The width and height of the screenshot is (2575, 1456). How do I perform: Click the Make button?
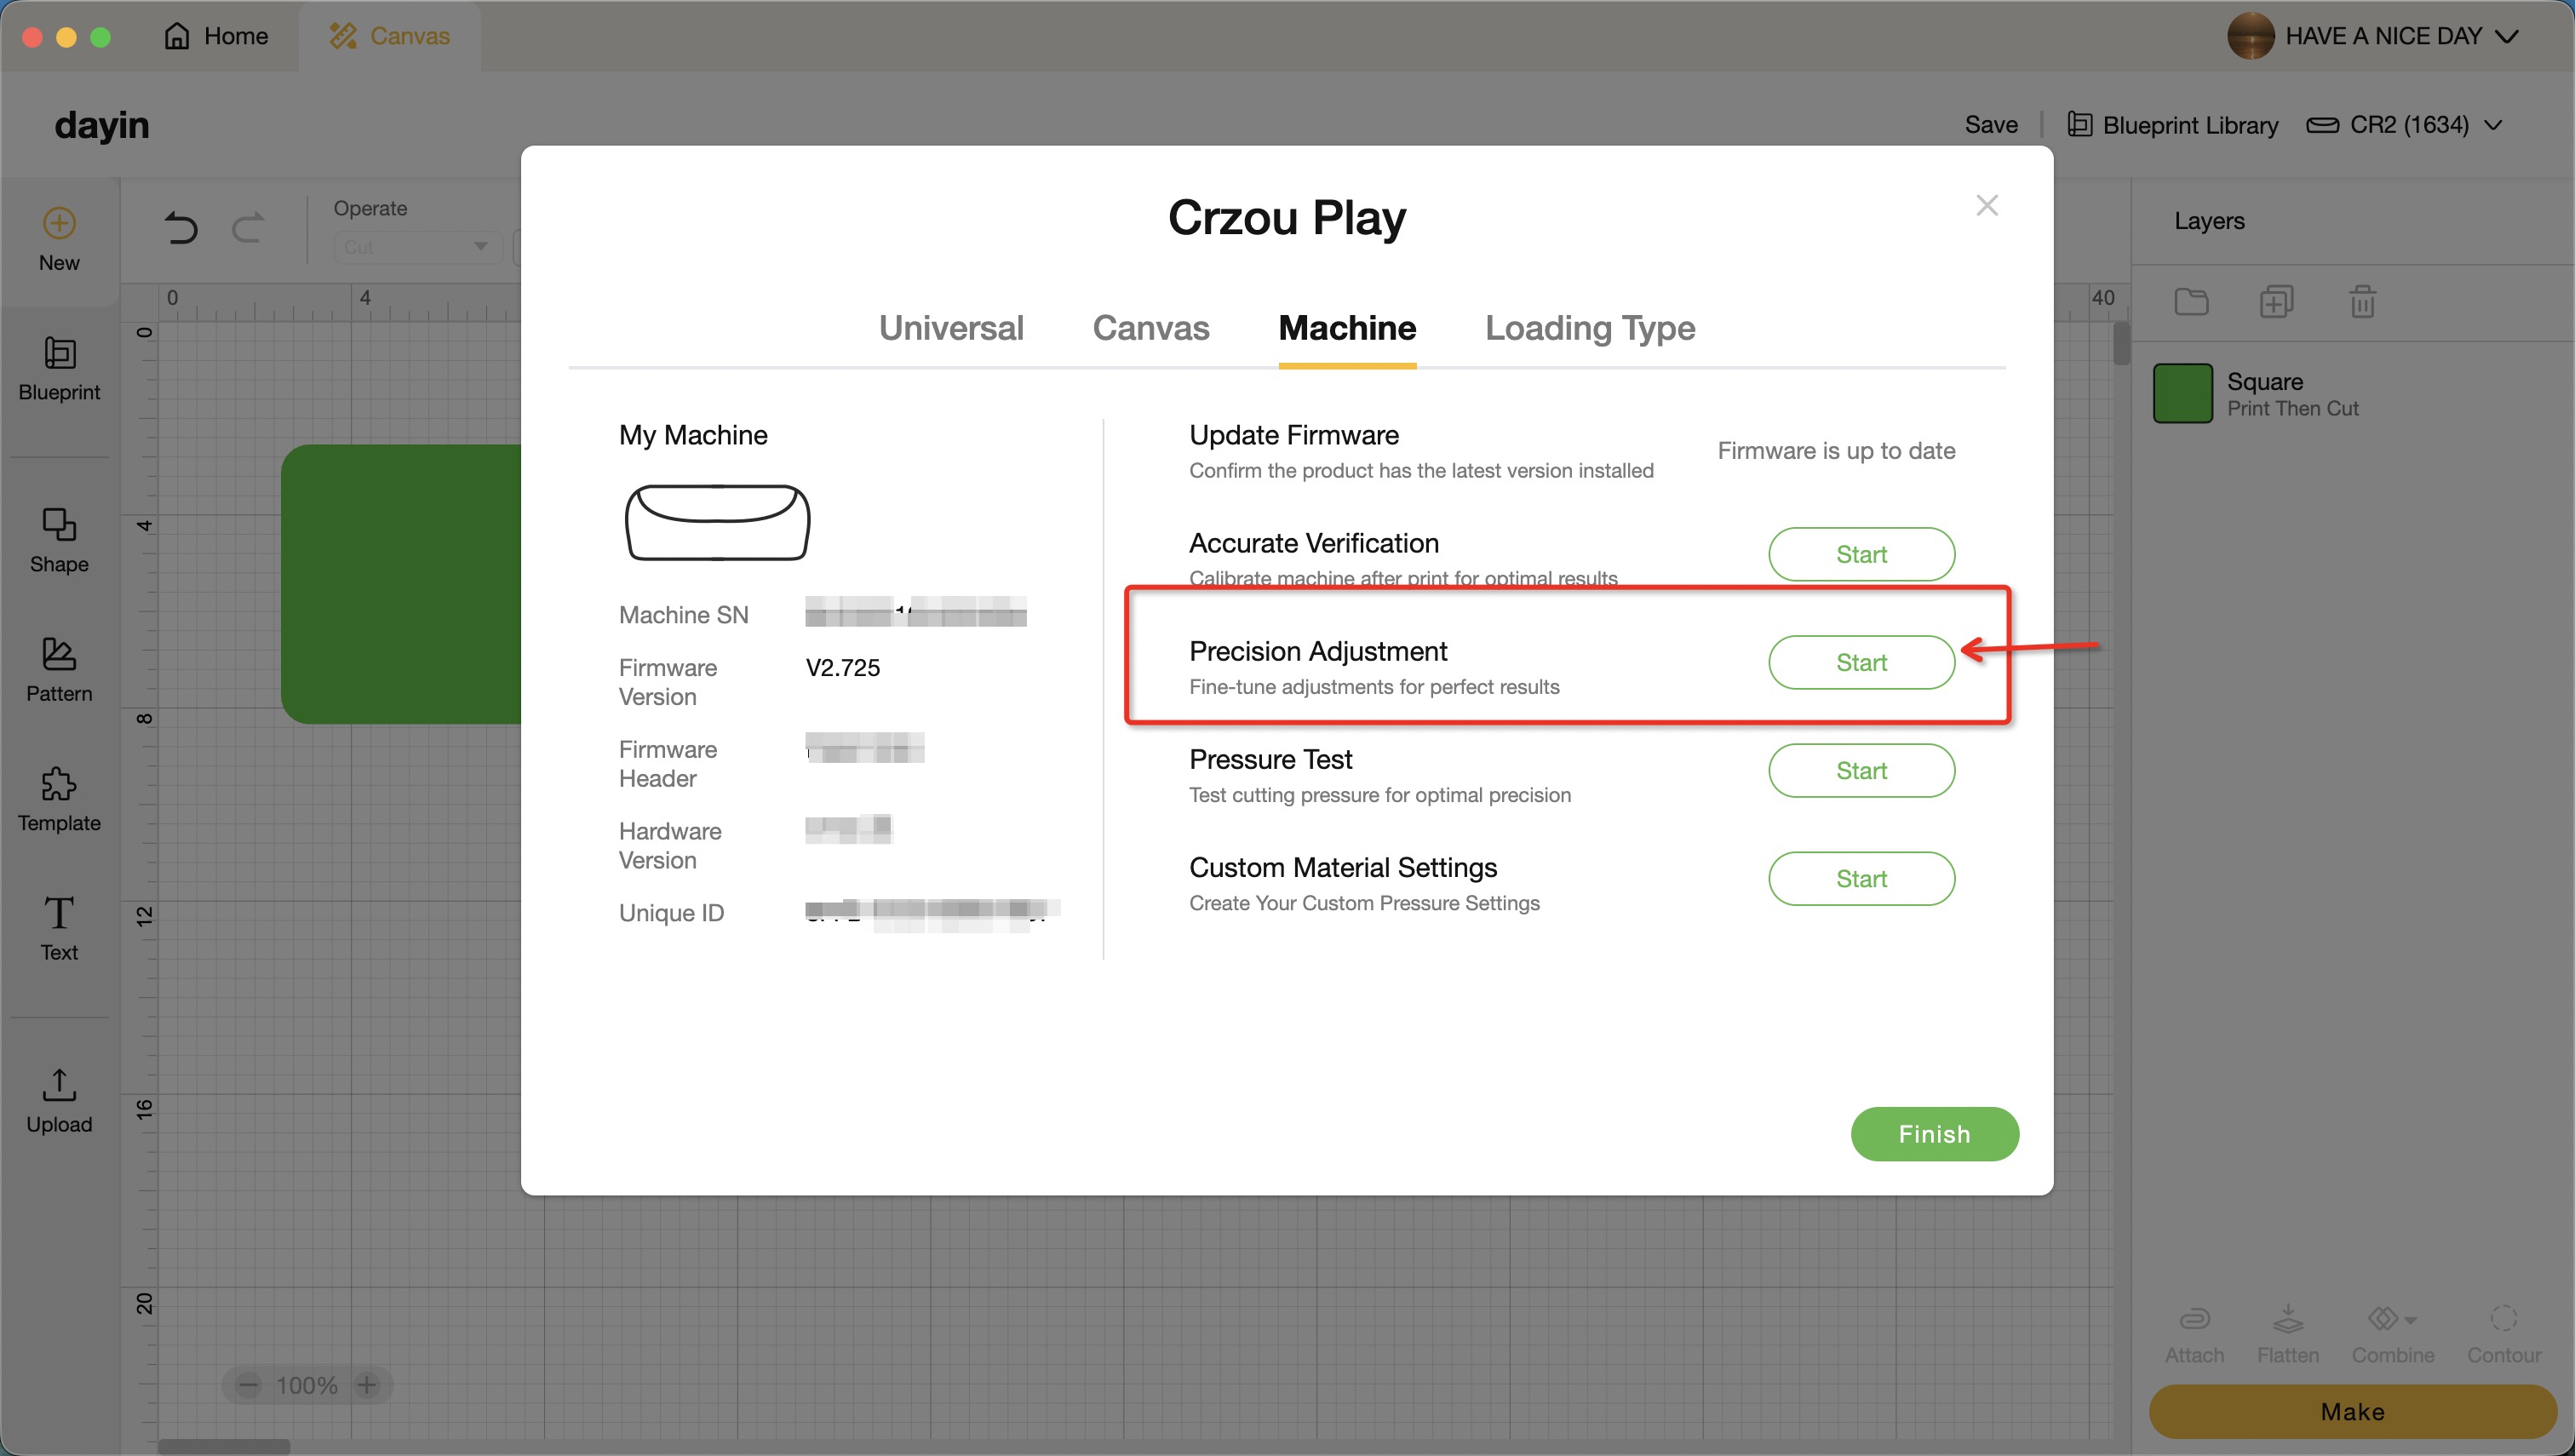2352,1411
